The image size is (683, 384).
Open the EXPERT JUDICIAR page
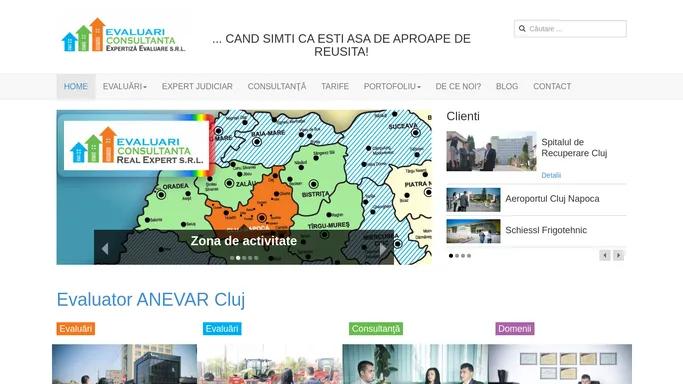pyautogui.click(x=197, y=86)
